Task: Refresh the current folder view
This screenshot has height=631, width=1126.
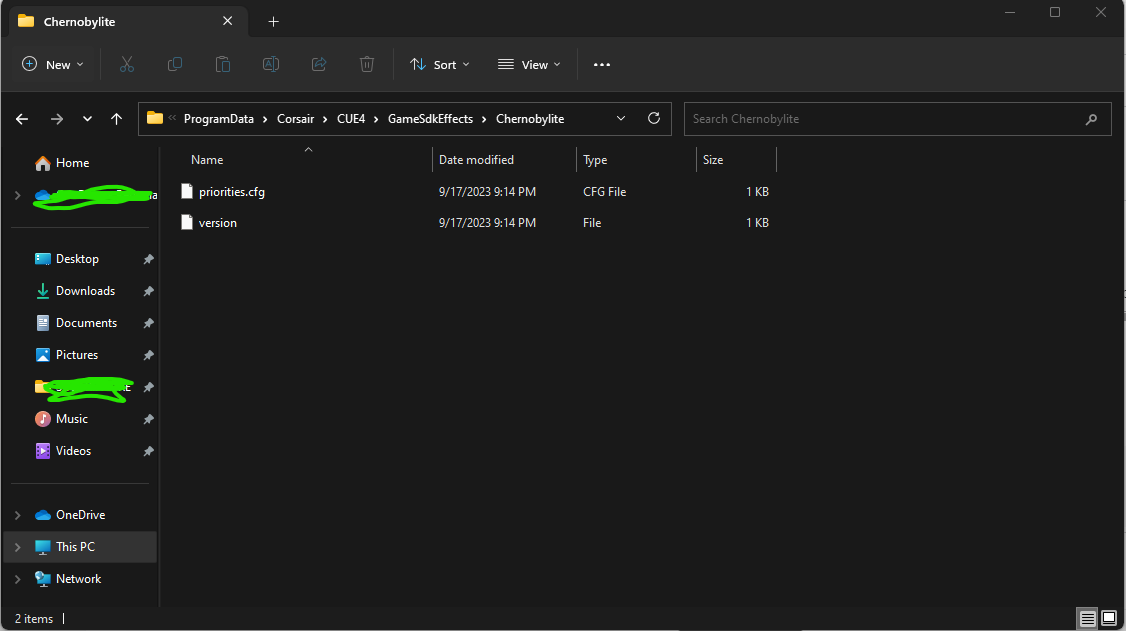Action: 653,118
